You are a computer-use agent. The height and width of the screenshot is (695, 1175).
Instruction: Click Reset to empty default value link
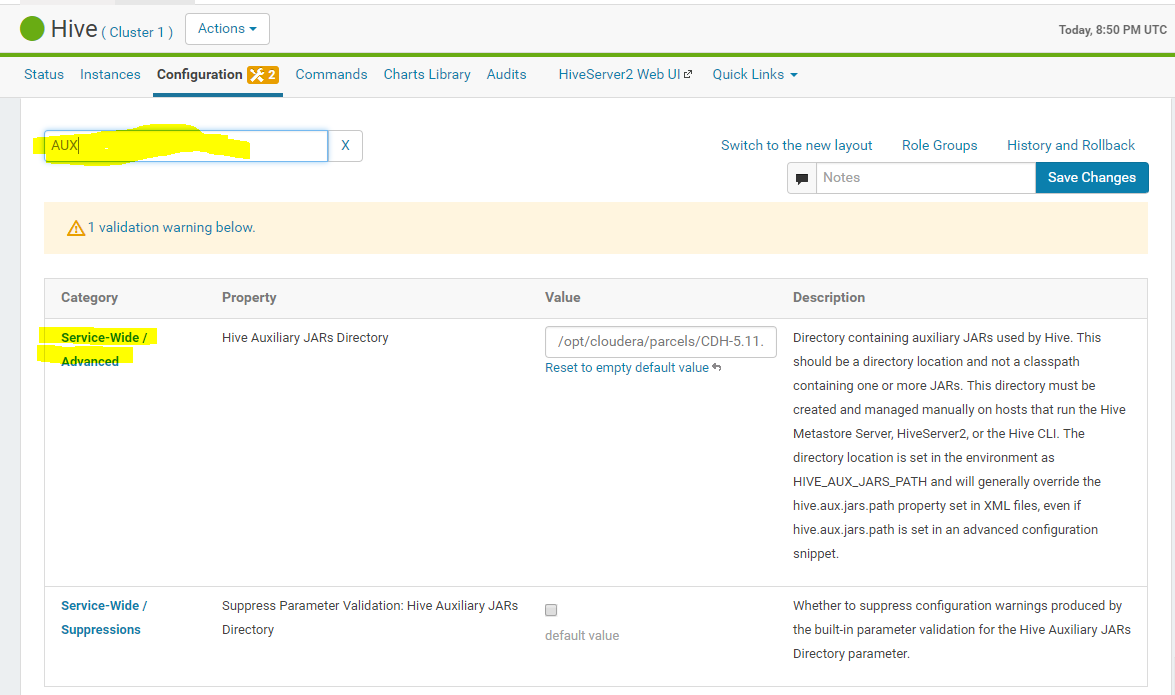click(626, 367)
